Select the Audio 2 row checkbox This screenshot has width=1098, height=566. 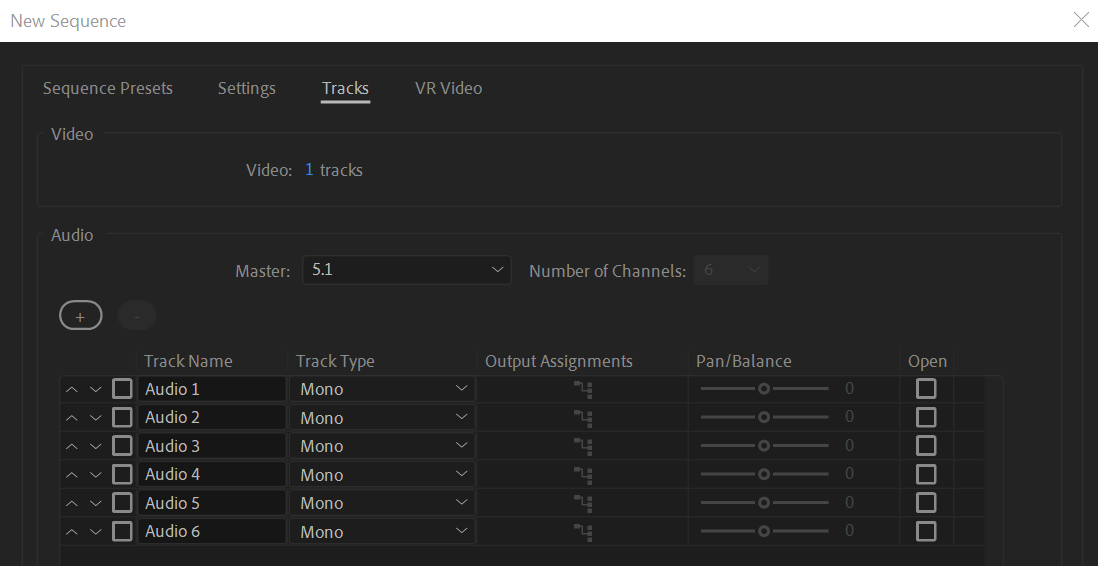tap(122, 417)
